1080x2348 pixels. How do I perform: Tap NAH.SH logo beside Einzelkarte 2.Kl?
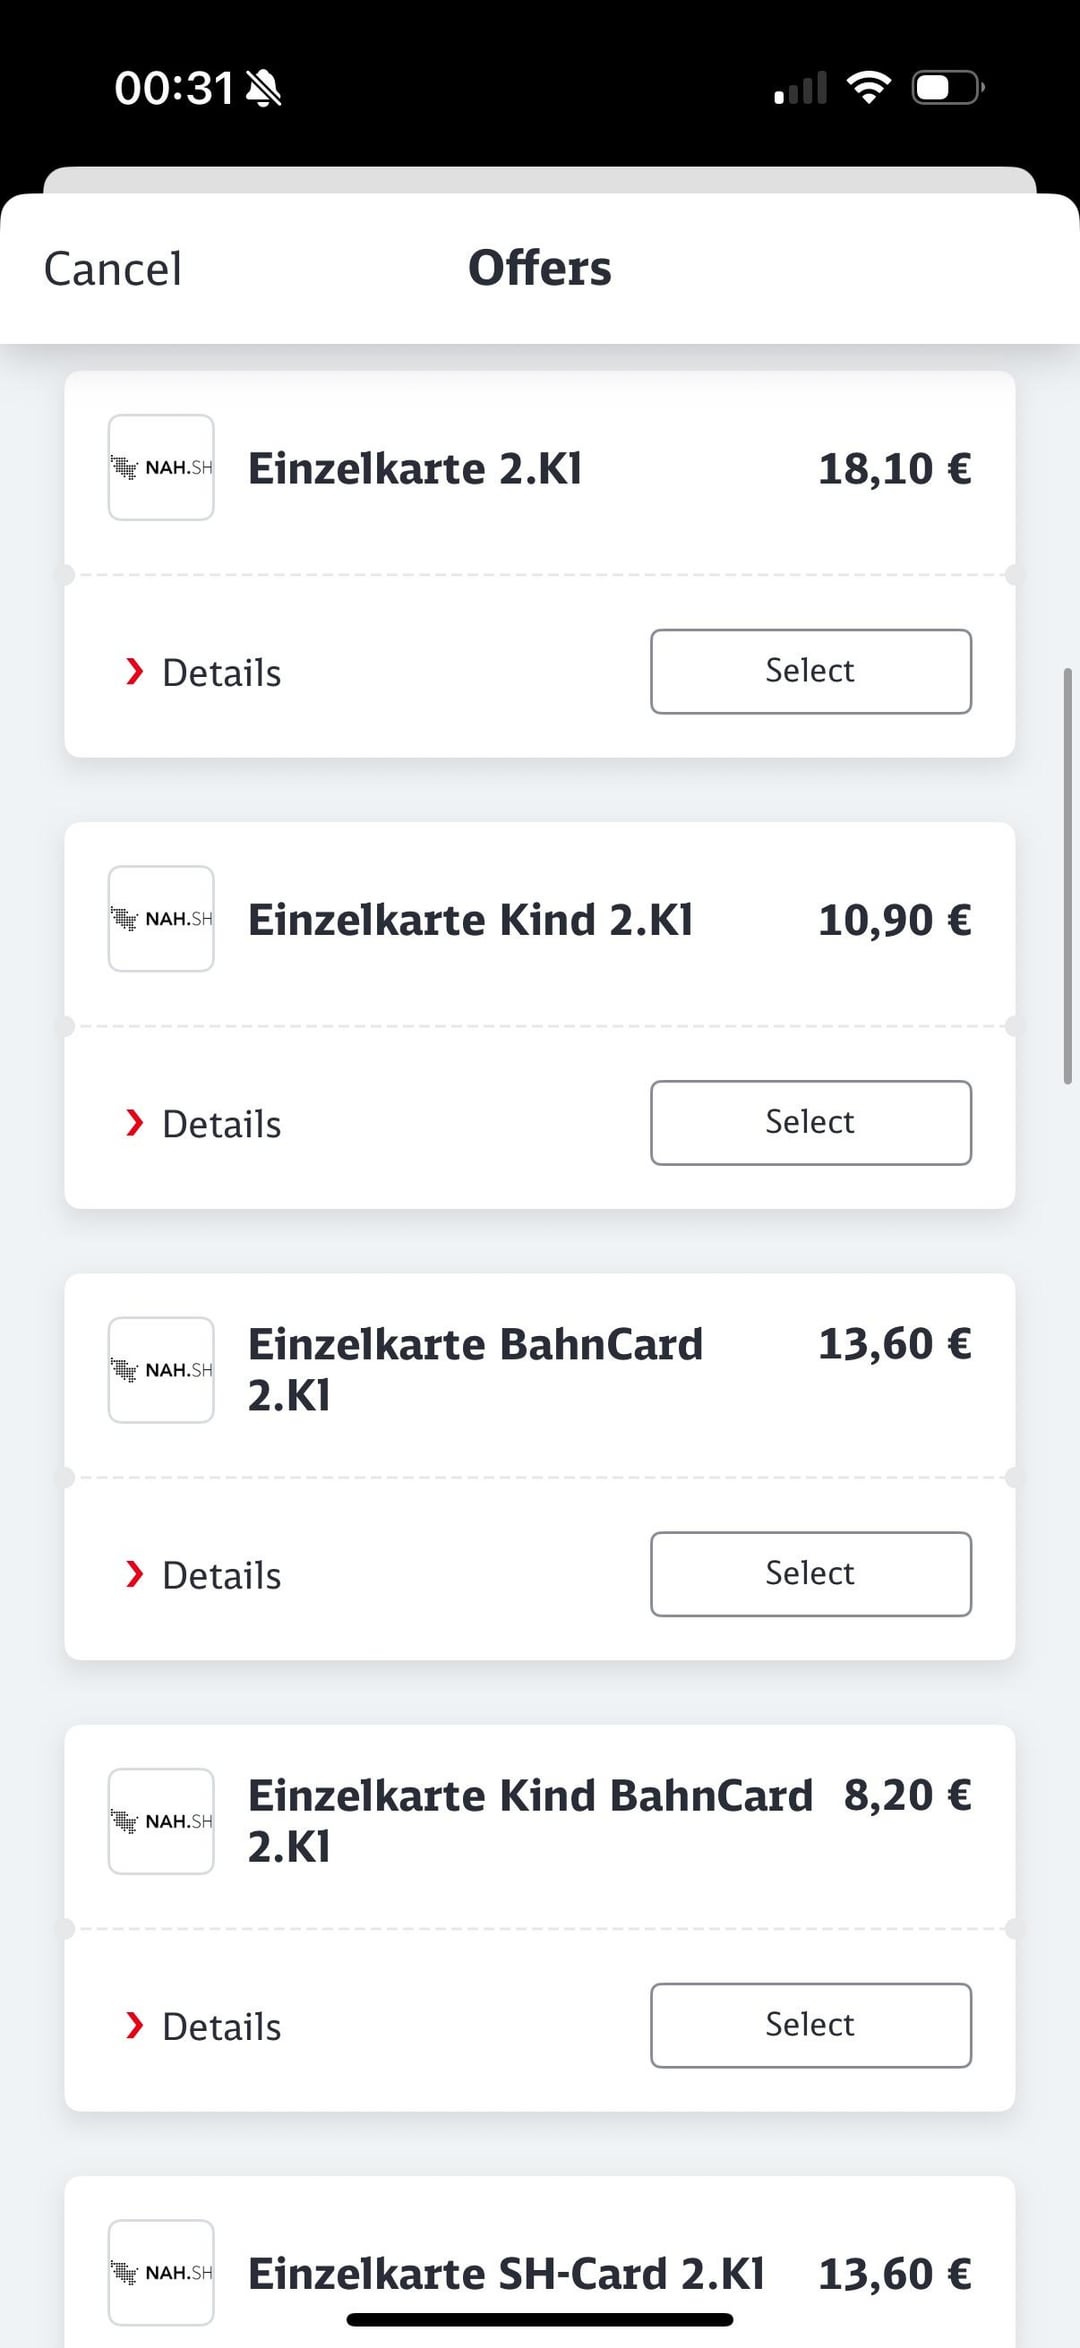[x=161, y=467]
